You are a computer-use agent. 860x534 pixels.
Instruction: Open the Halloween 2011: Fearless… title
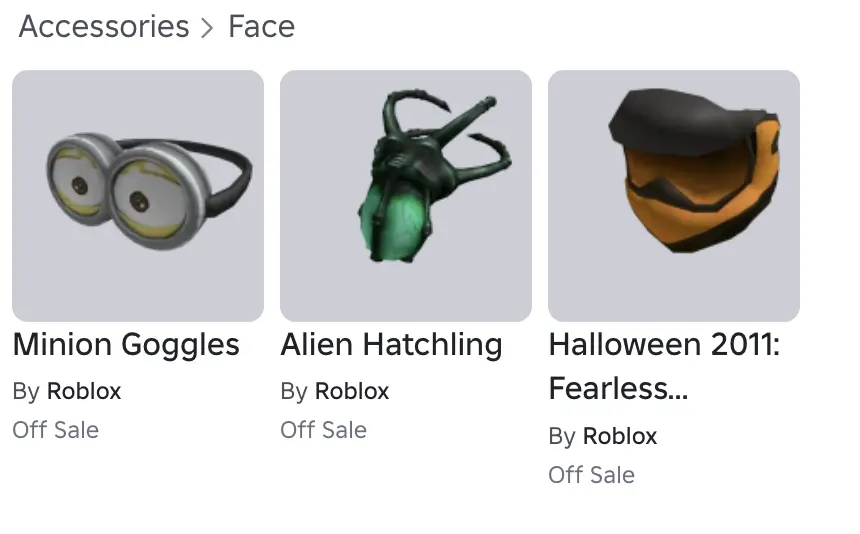[x=664, y=345]
